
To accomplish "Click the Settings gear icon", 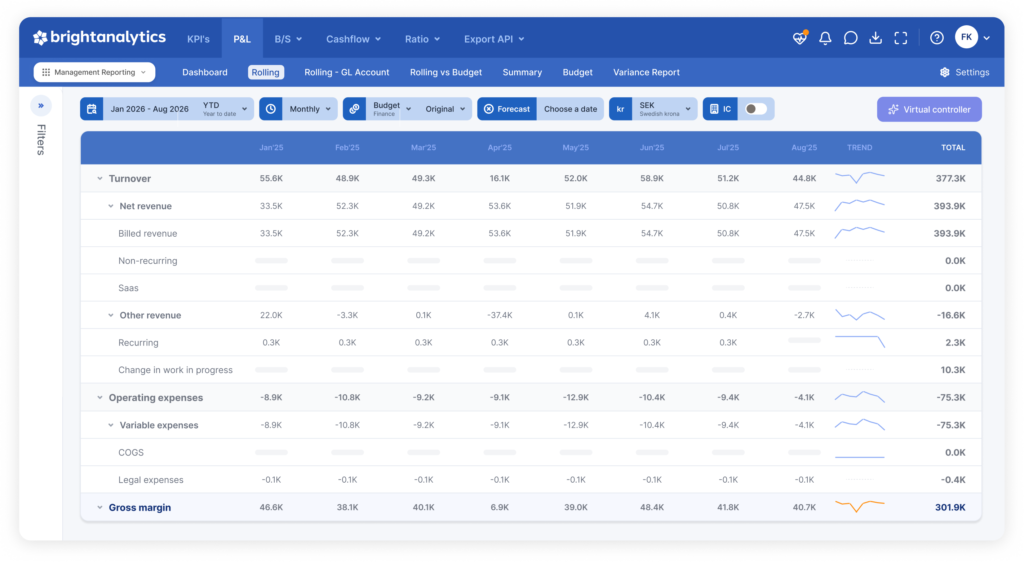I will click(x=944, y=72).
